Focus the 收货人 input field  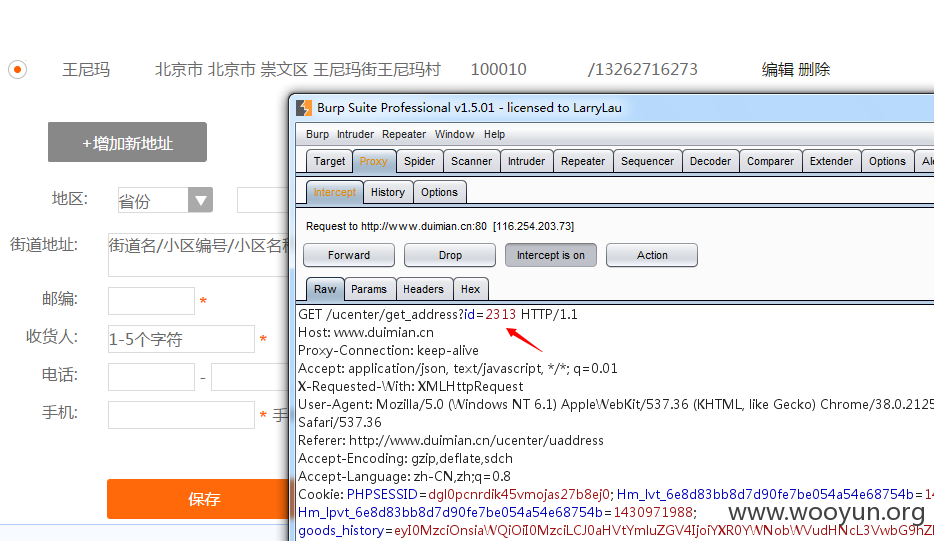181,339
